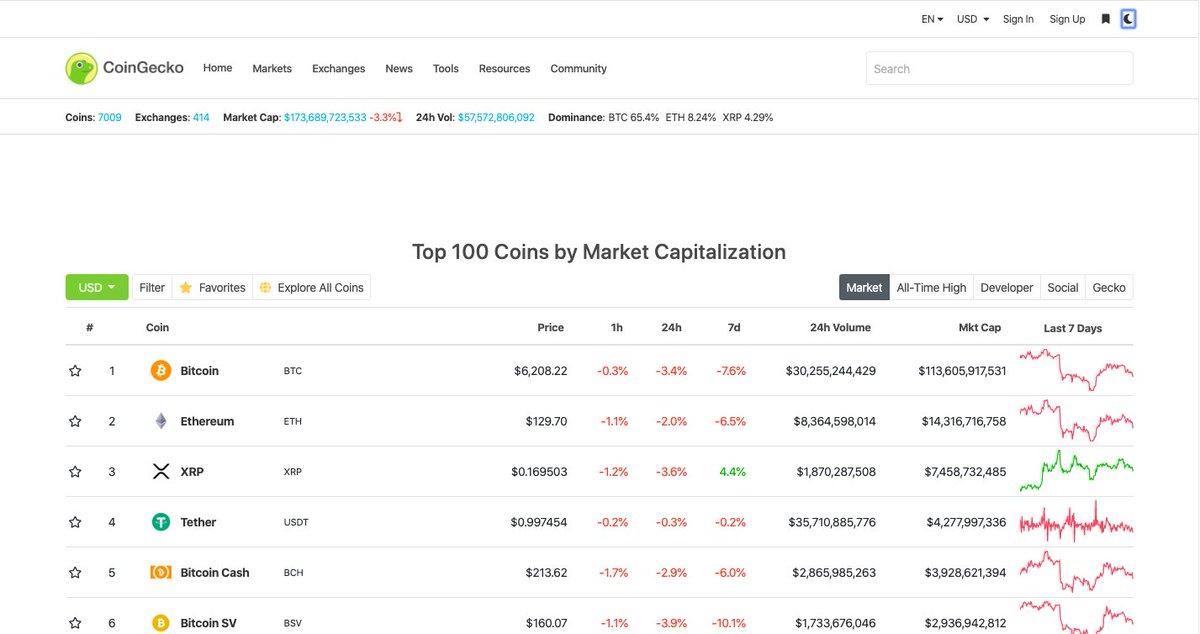Open the Tools menu
The height and width of the screenshot is (634, 1200).
tap(446, 69)
